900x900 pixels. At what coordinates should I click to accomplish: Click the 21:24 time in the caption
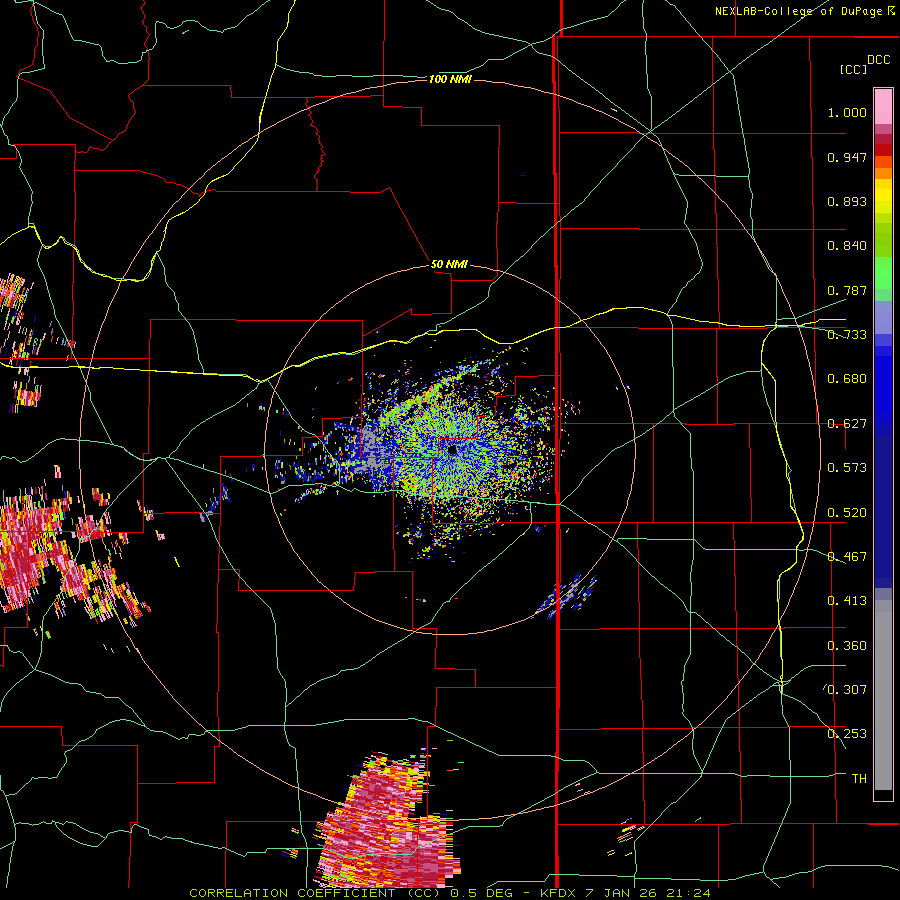pos(688,893)
